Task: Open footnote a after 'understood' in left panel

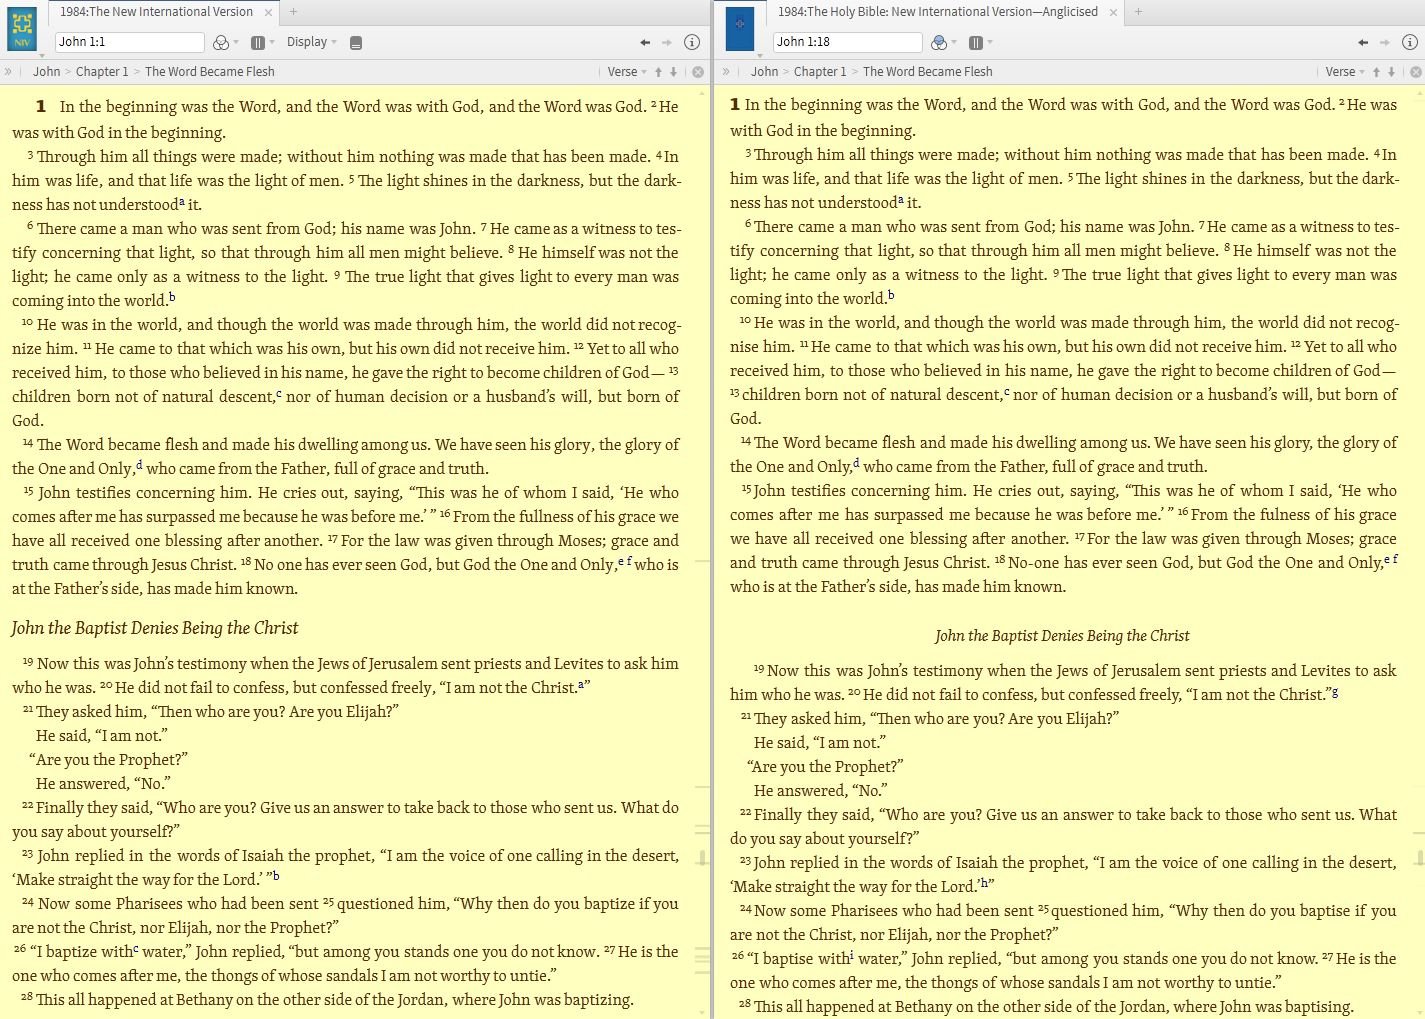Action: pyautogui.click(x=182, y=201)
